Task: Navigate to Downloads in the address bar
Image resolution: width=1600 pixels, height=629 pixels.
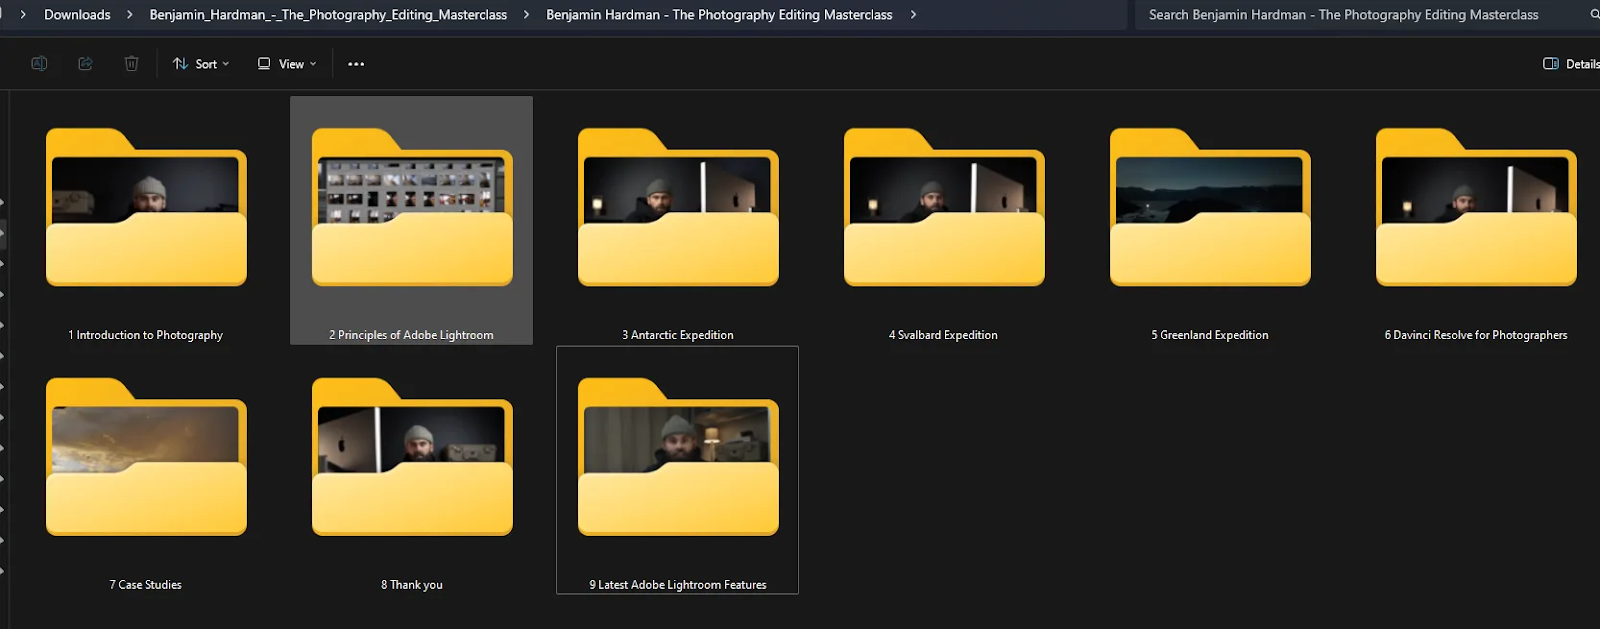Action: [x=77, y=15]
